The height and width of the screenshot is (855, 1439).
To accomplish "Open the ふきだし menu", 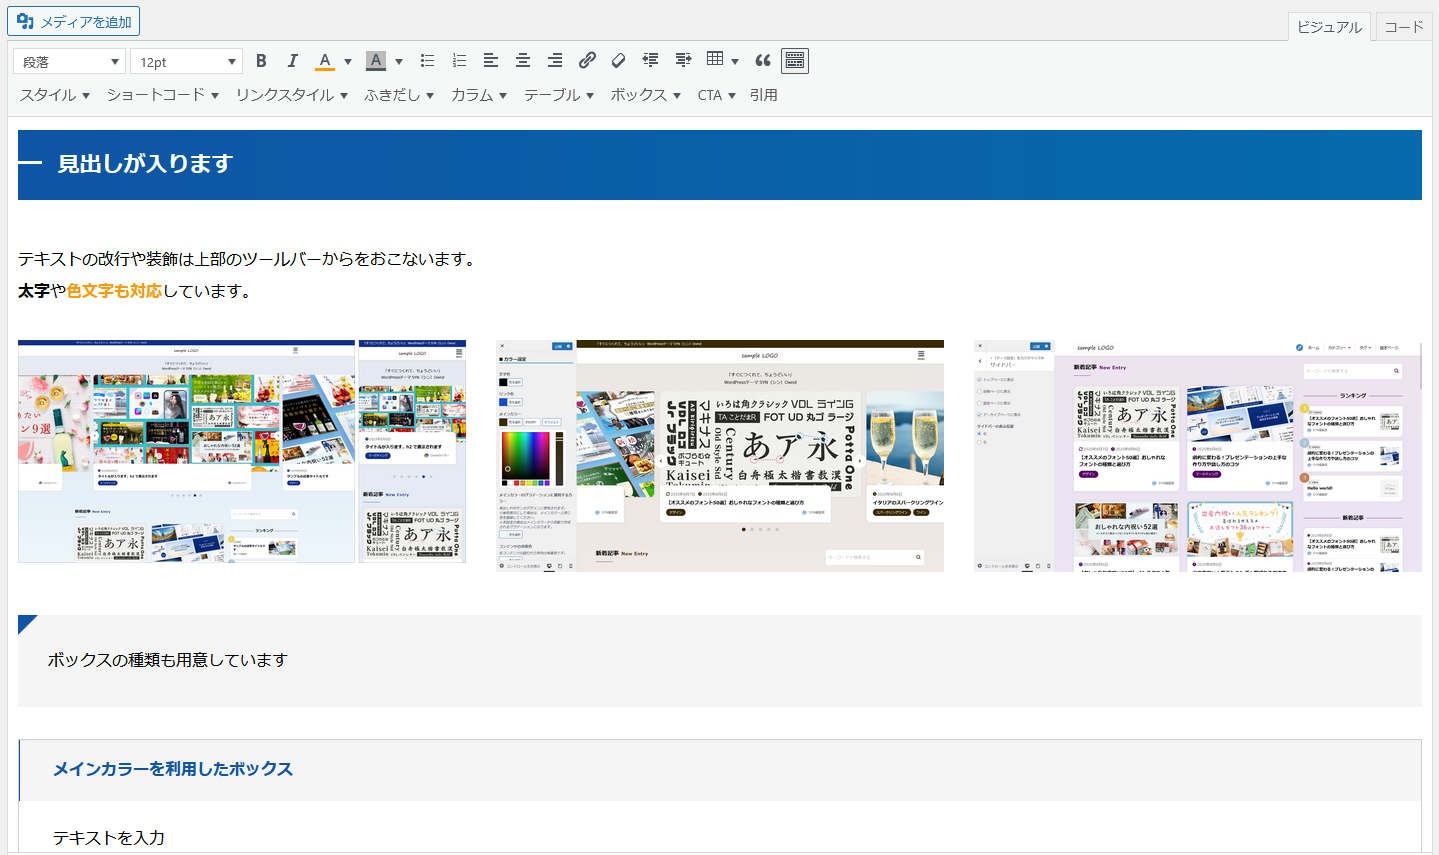I will tap(398, 95).
